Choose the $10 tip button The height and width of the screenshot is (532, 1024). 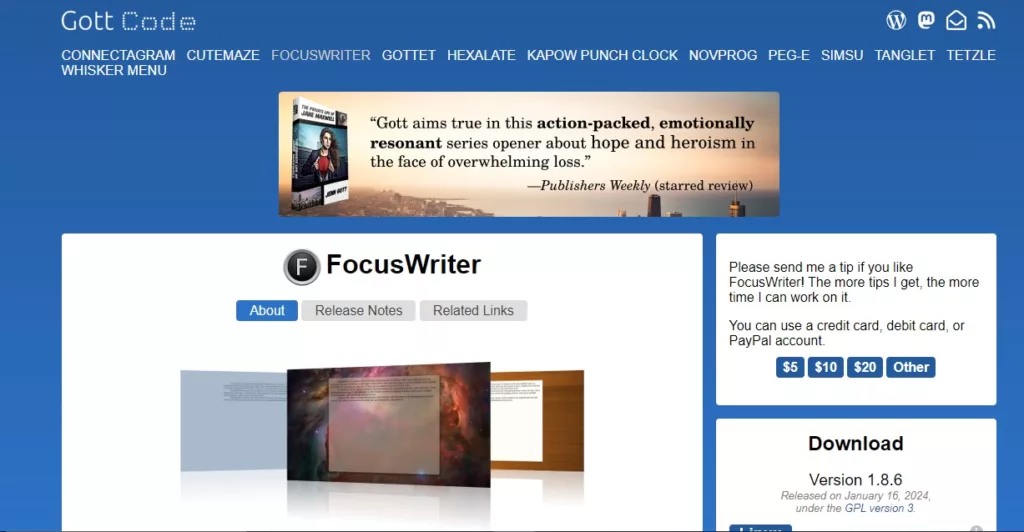pos(825,367)
